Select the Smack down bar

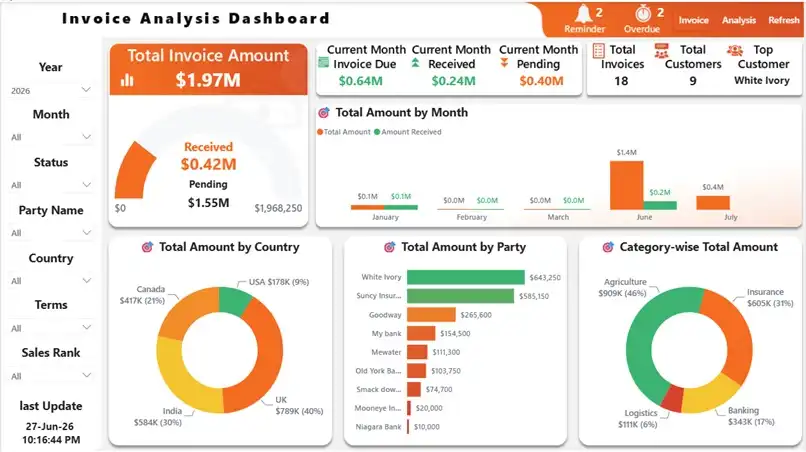[414, 389]
